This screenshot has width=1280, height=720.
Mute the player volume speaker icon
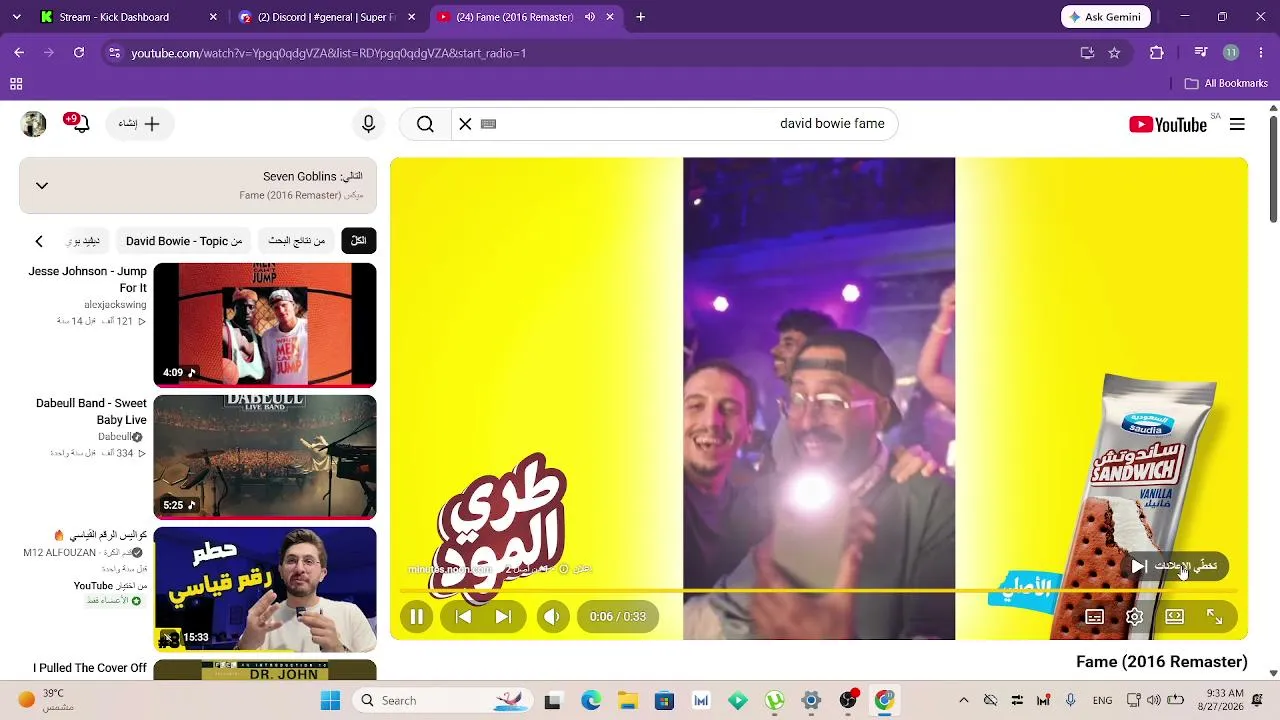pyautogui.click(x=552, y=617)
